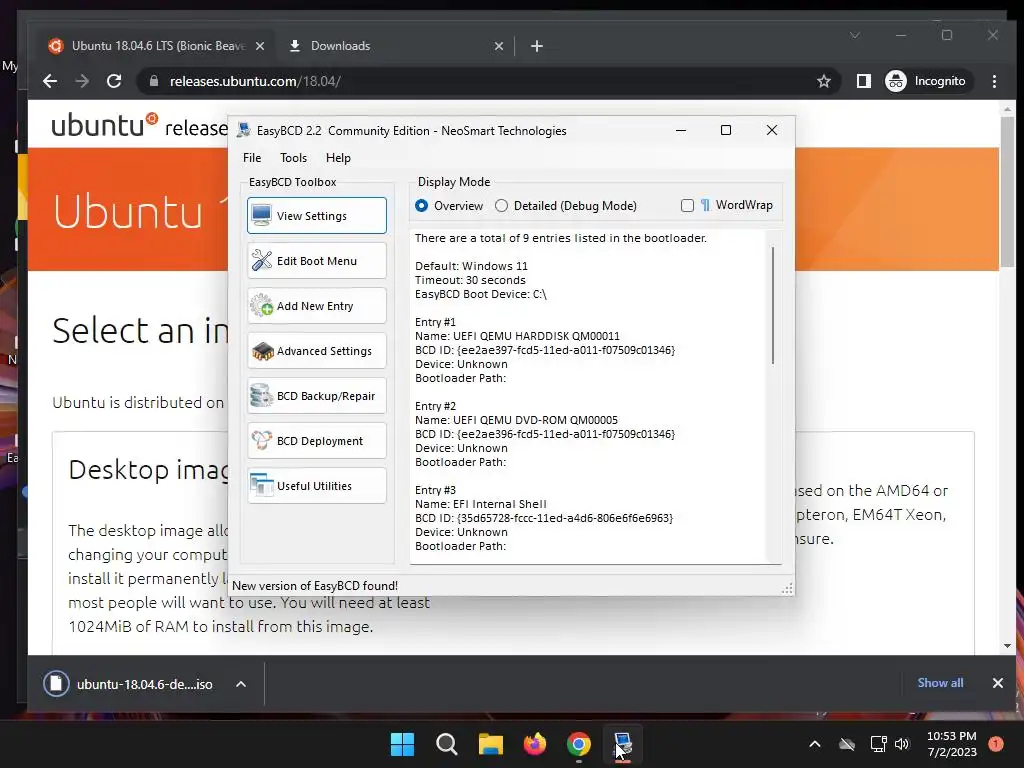Open File Explorer from taskbar
1024x768 pixels.
[490, 744]
